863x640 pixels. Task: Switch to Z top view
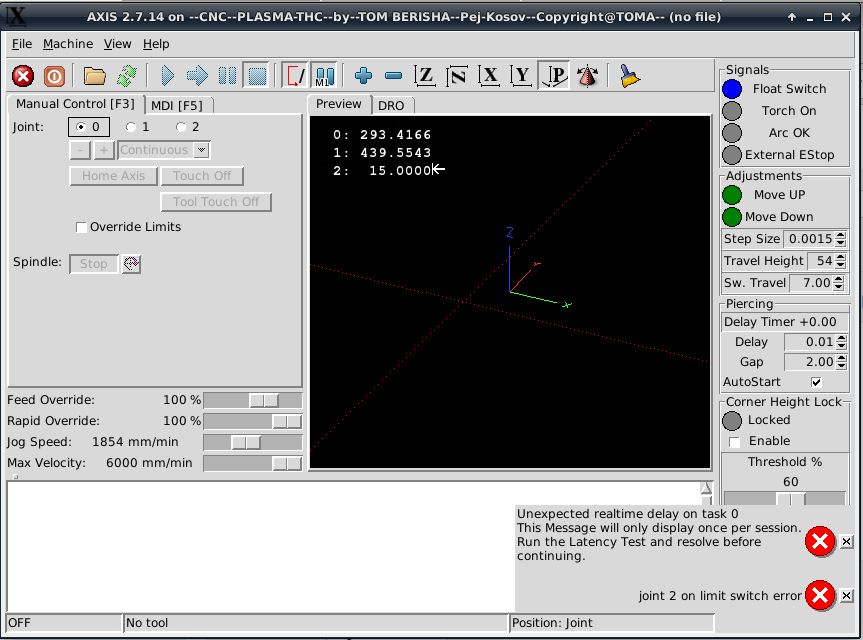[x=425, y=76]
